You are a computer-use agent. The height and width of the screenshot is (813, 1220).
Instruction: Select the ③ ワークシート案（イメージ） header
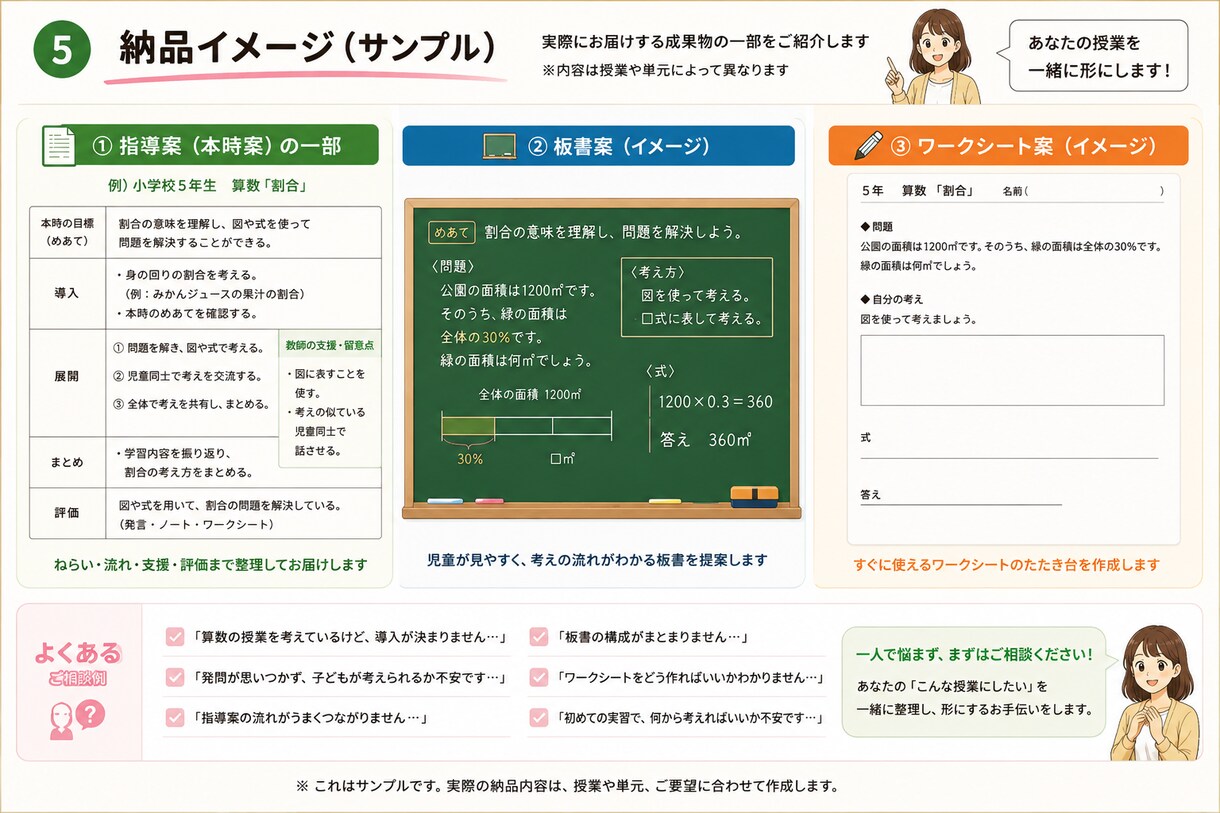(1008, 146)
